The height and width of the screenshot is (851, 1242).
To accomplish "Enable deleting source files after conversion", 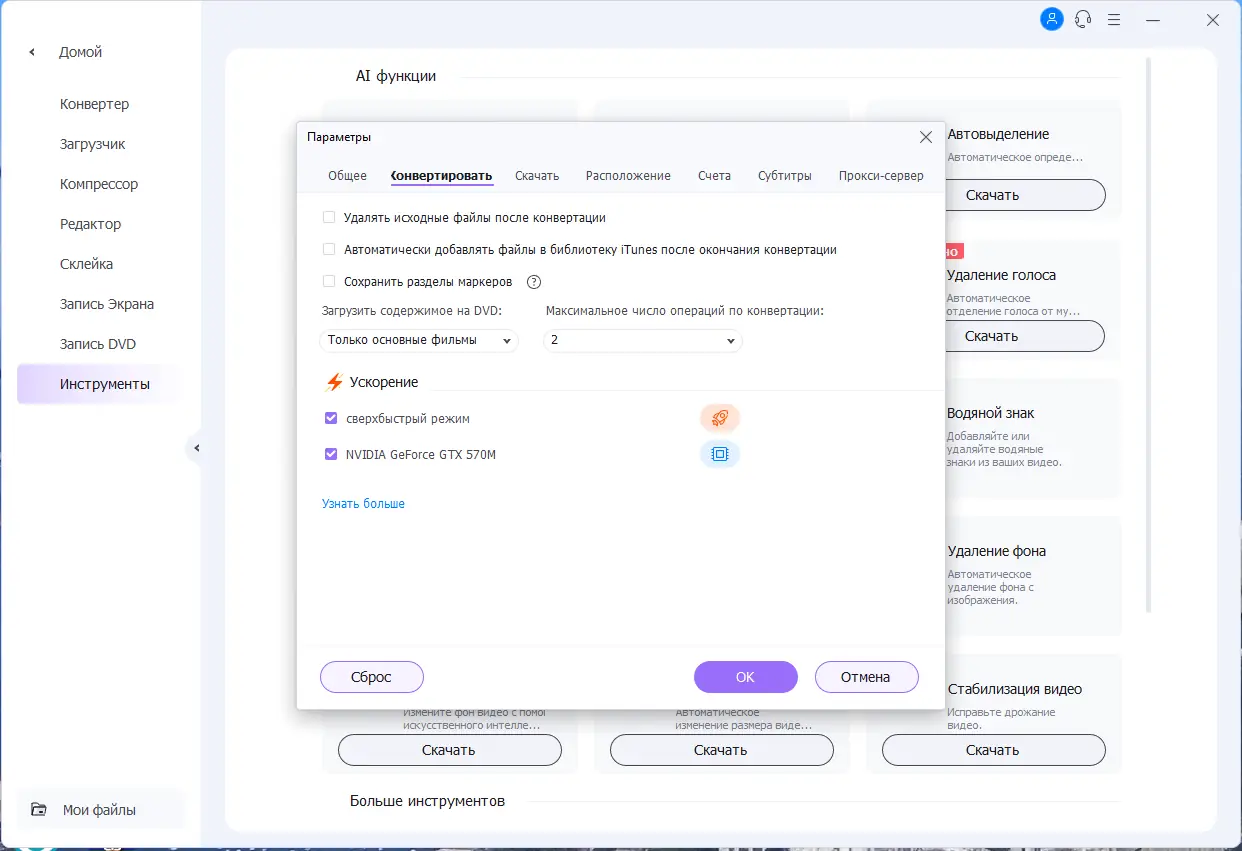I will pos(329,216).
